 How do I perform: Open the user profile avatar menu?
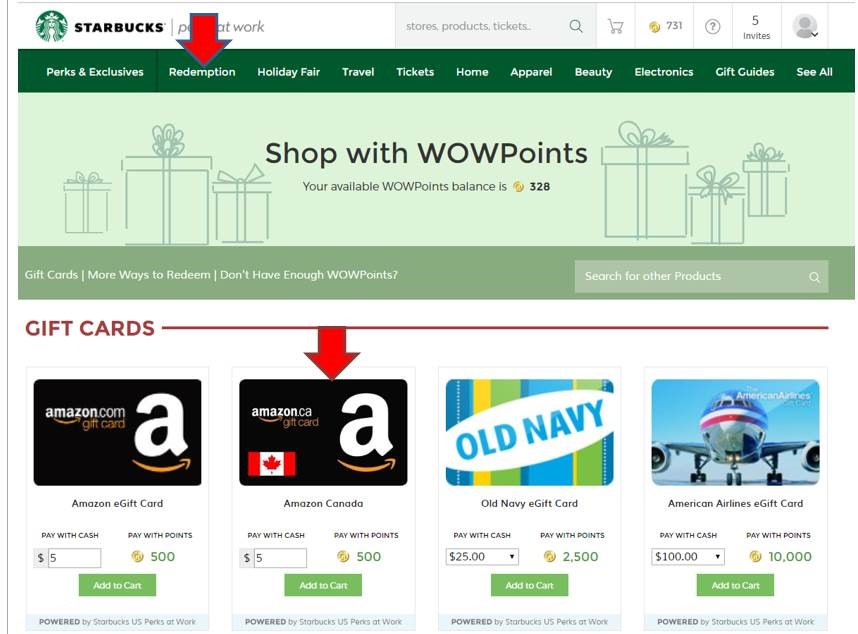(805, 26)
